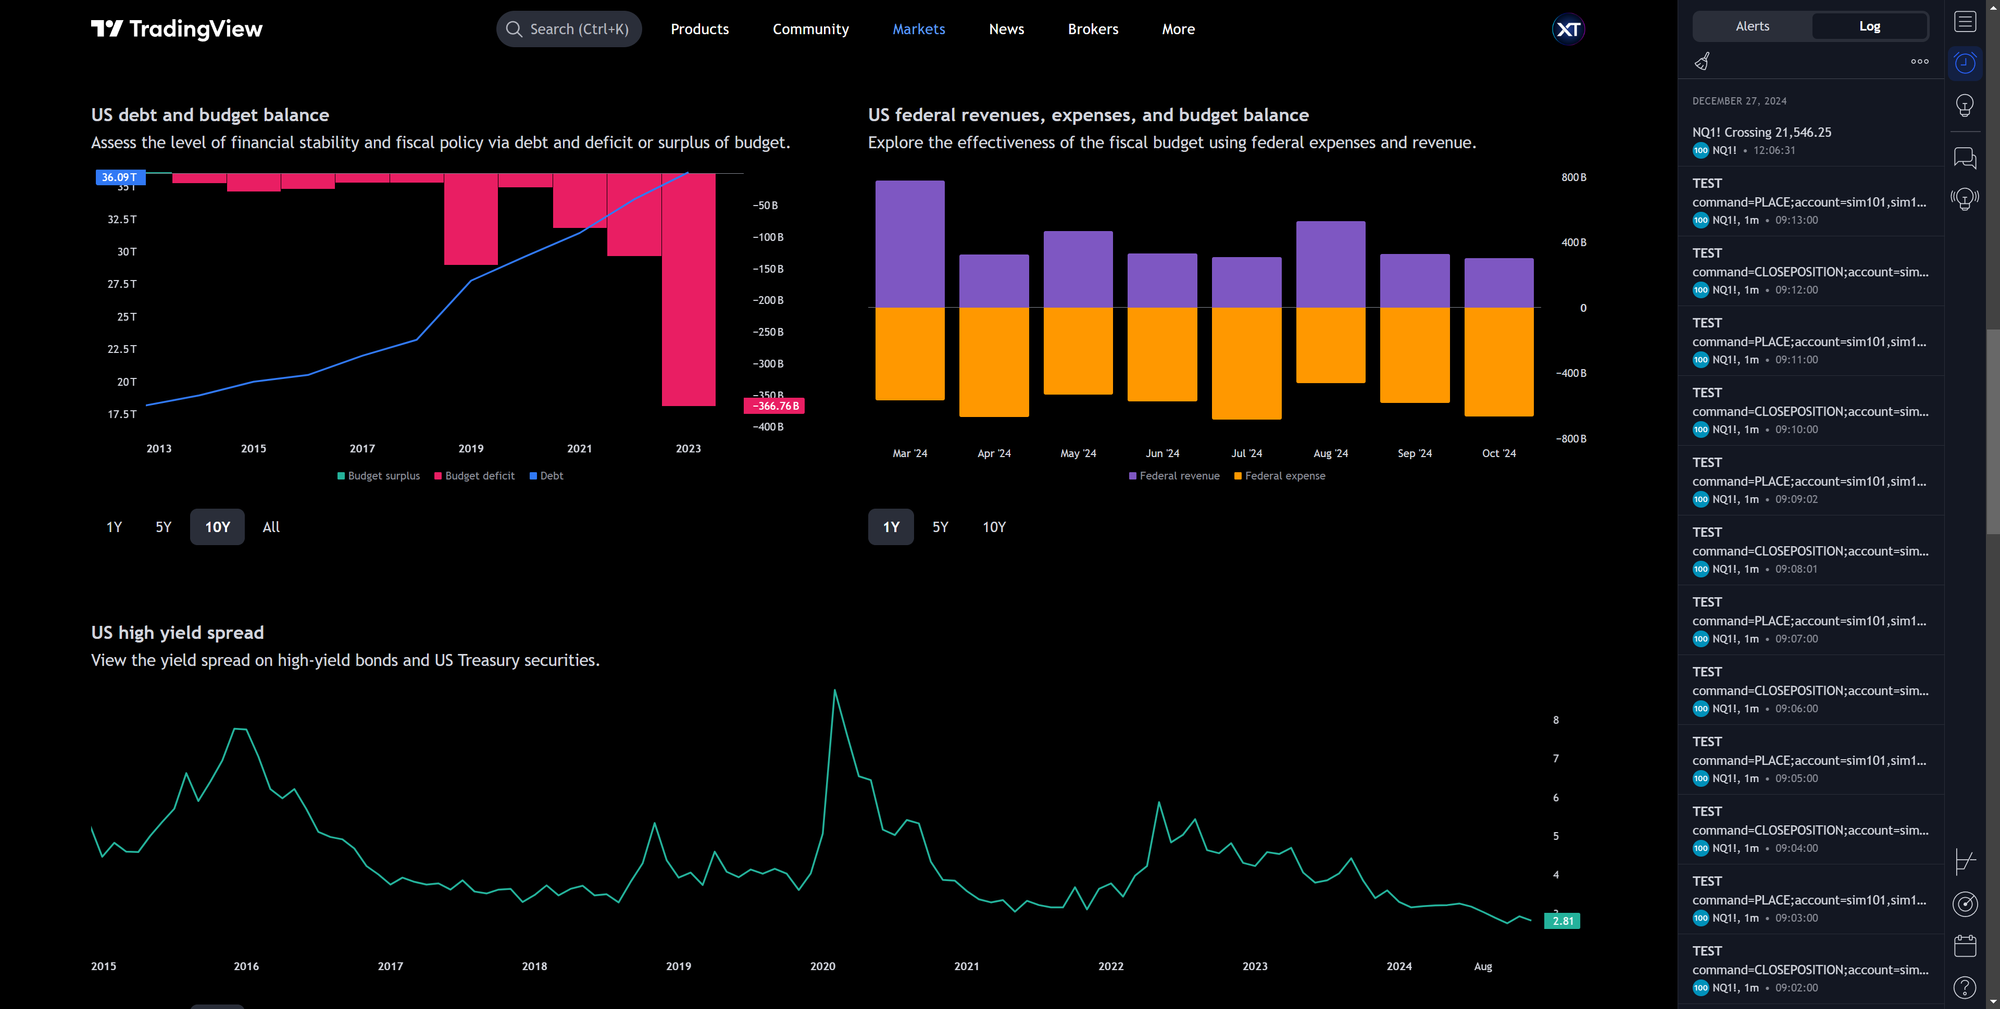Open the Pine/strategy chart icon in sidebar
The height and width of the screenshot is (1009, 2000).
coord(1965,862)
